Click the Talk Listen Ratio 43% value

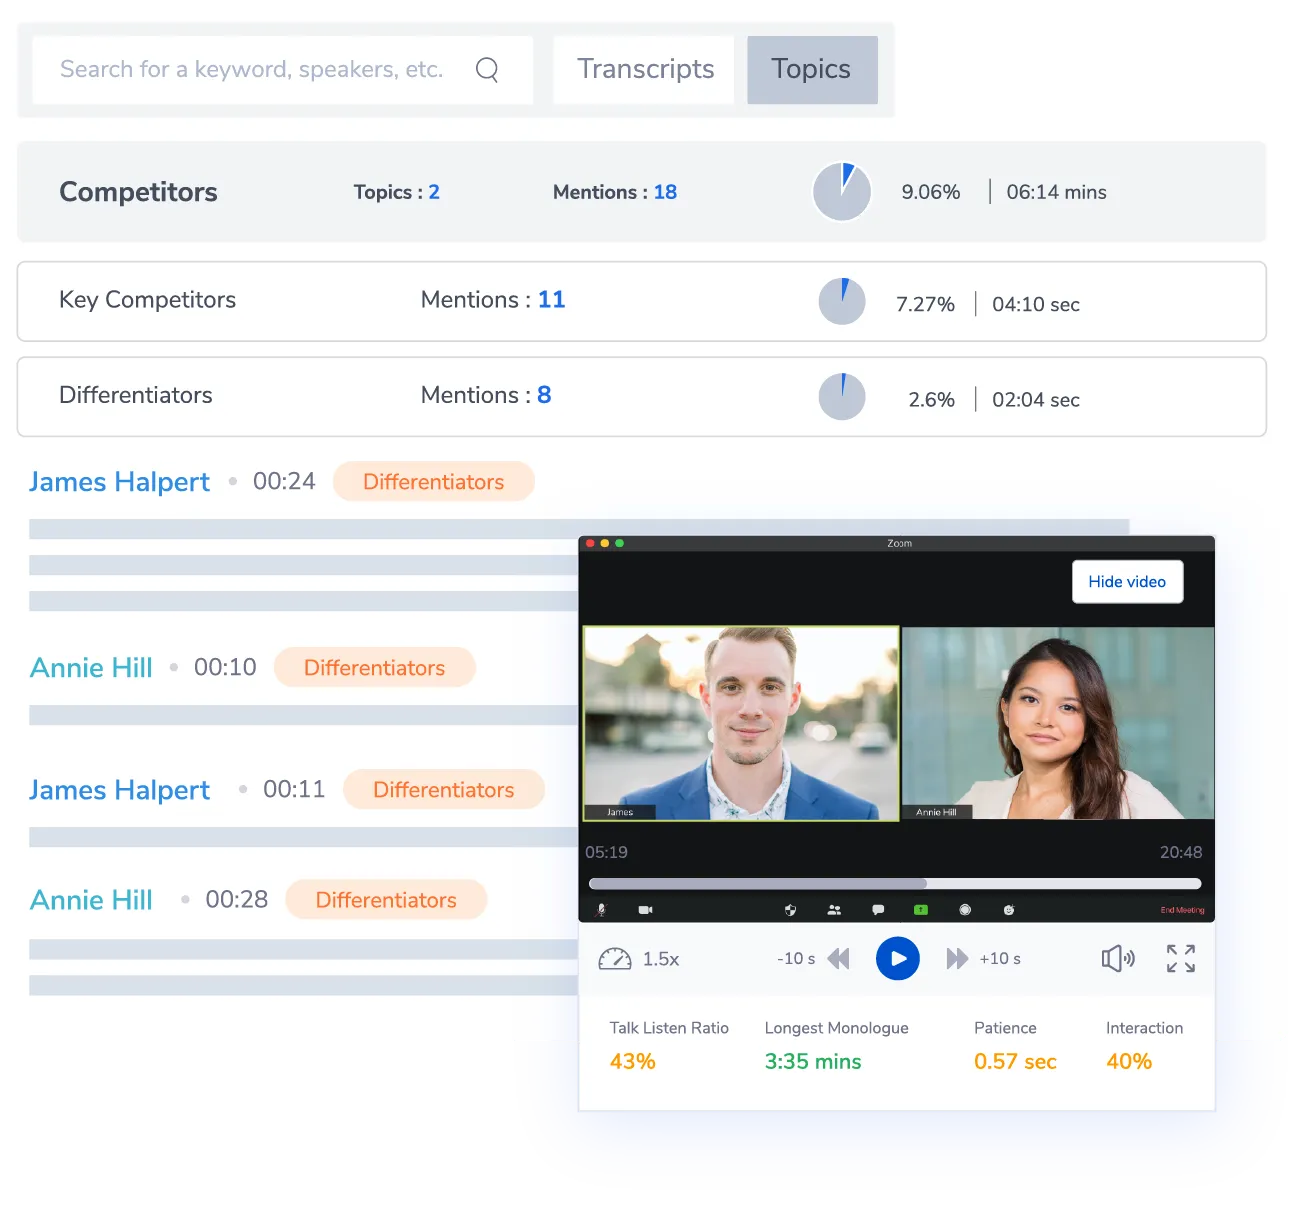click(633, 1061)
